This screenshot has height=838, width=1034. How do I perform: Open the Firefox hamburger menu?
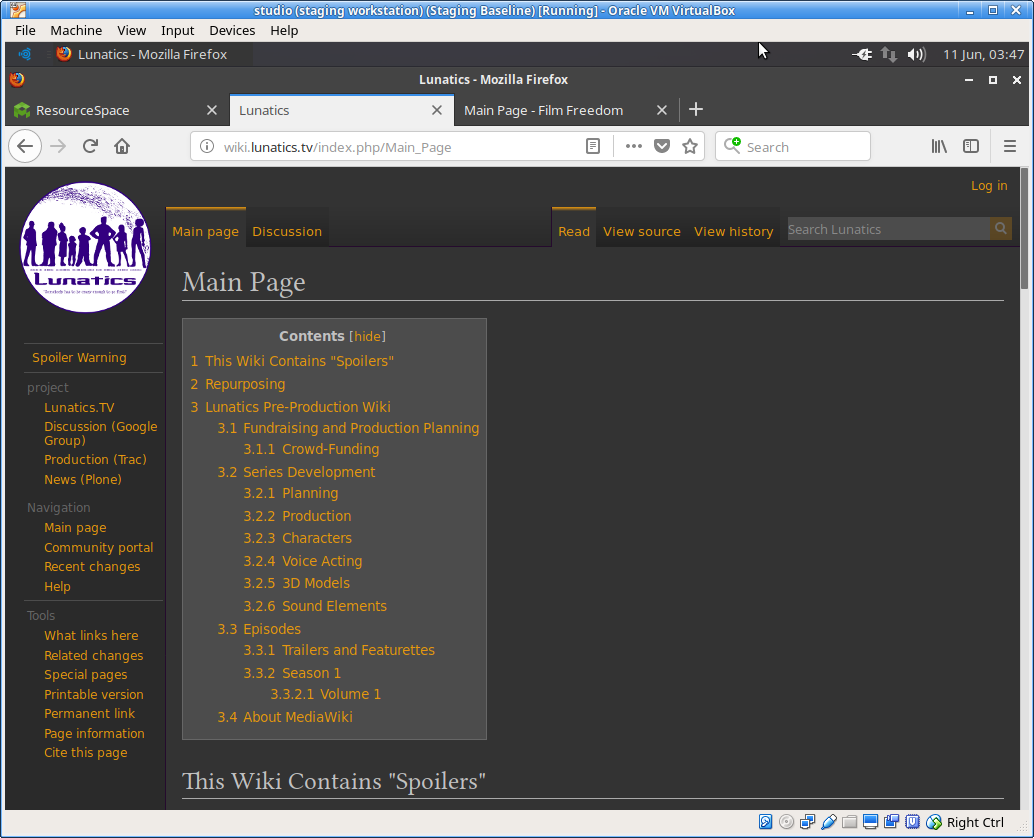[x=1009, y=147]
